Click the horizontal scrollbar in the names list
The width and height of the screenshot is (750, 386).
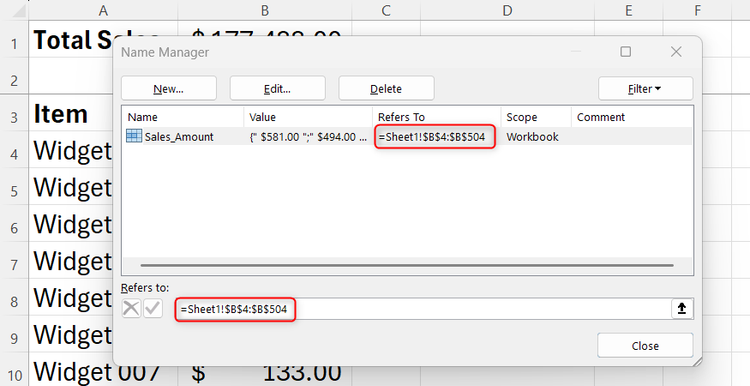407,265
